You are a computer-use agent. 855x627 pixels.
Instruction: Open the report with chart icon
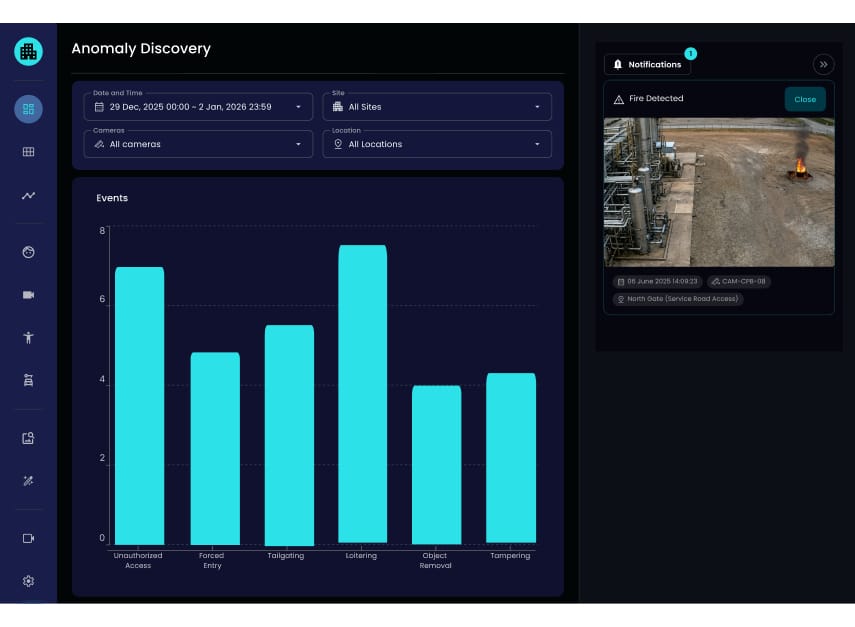coord(28,438)
